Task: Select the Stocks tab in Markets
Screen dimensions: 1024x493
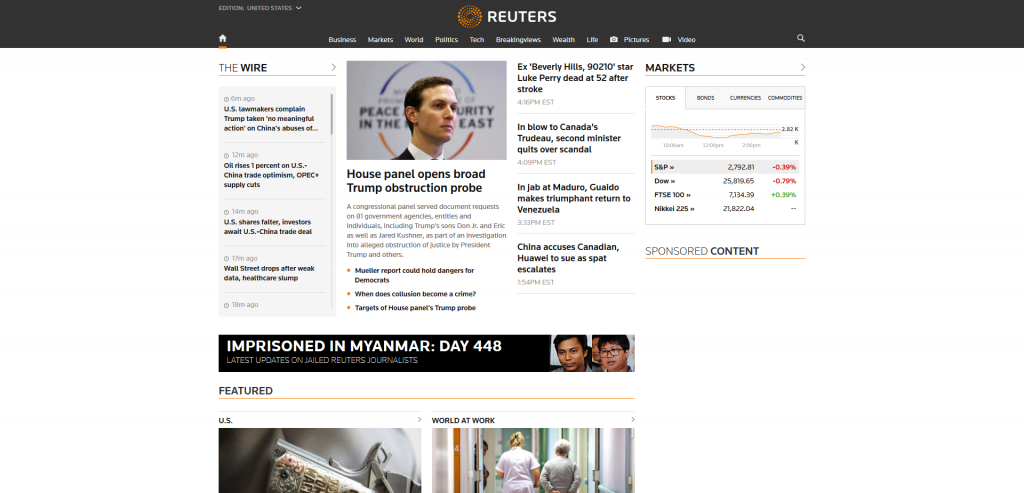Action: click(665, 98)
